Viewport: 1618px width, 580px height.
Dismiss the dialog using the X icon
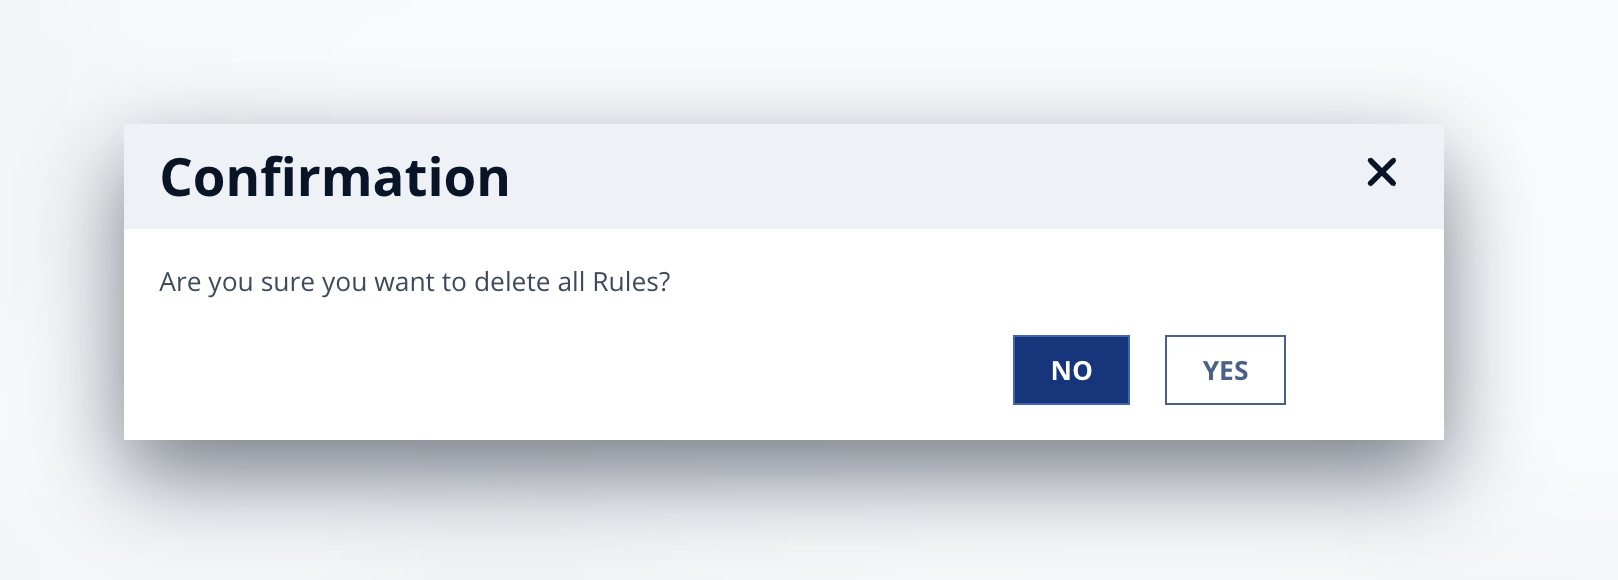(1381, 173)
